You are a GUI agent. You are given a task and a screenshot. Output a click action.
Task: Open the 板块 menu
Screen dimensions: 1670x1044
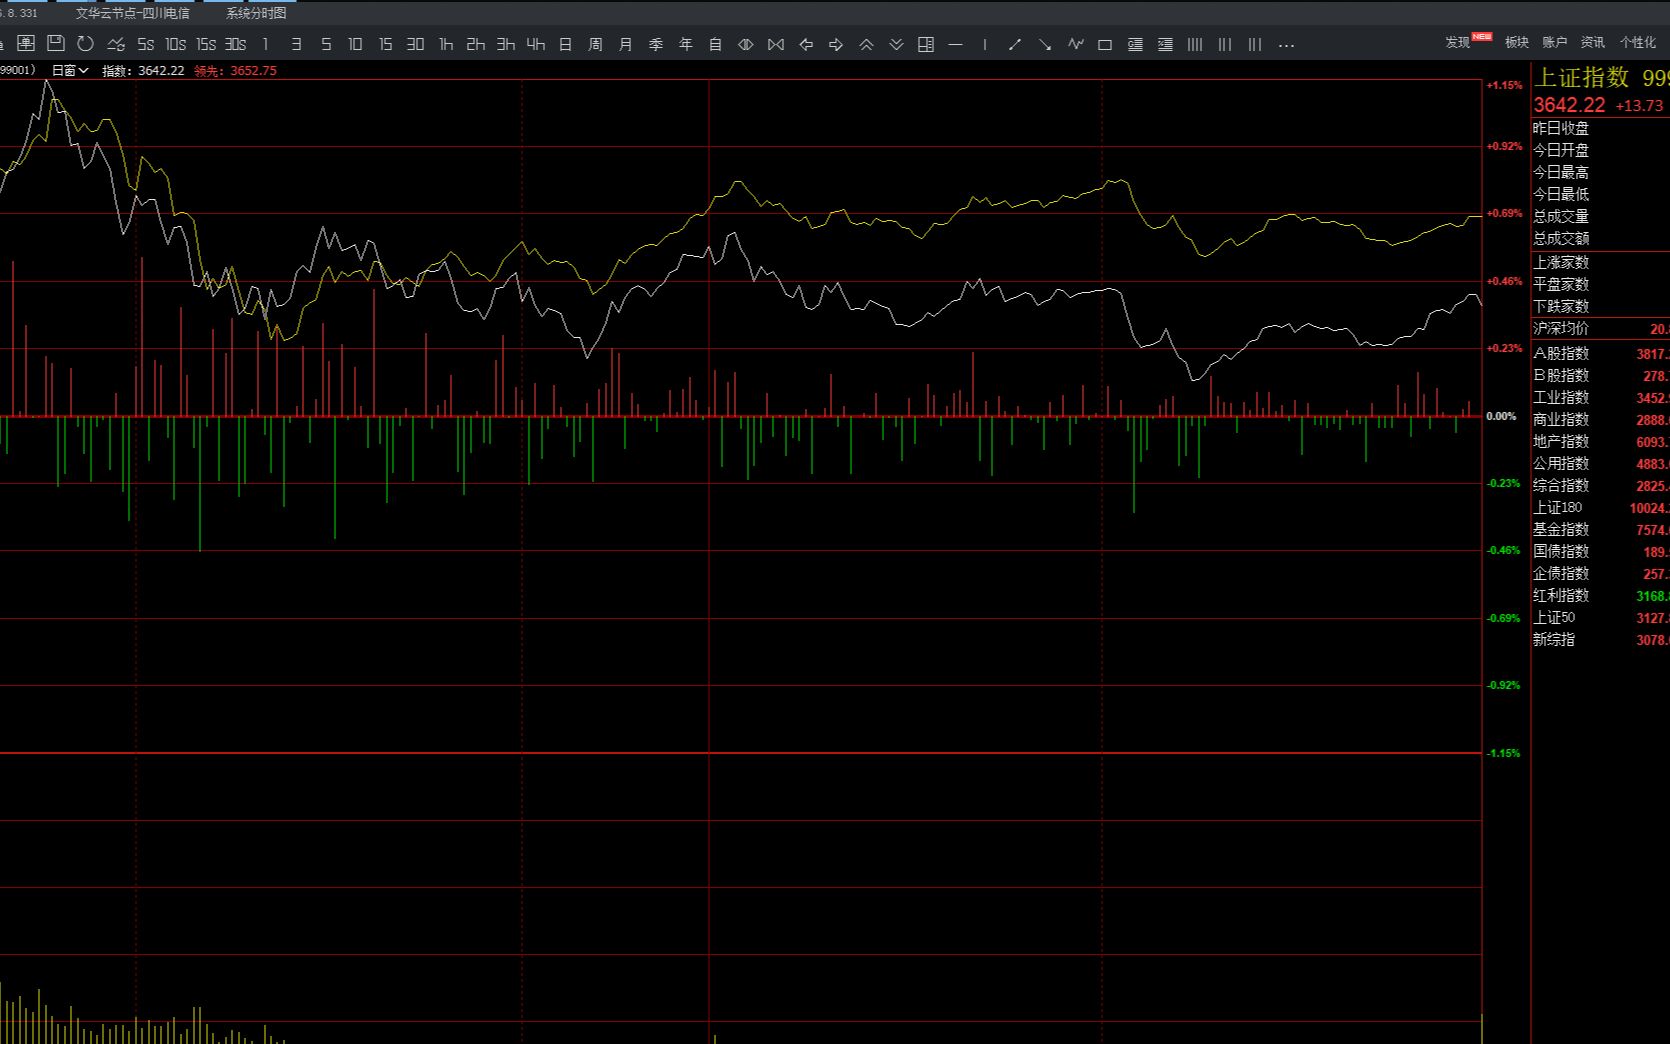(1517, 42)
